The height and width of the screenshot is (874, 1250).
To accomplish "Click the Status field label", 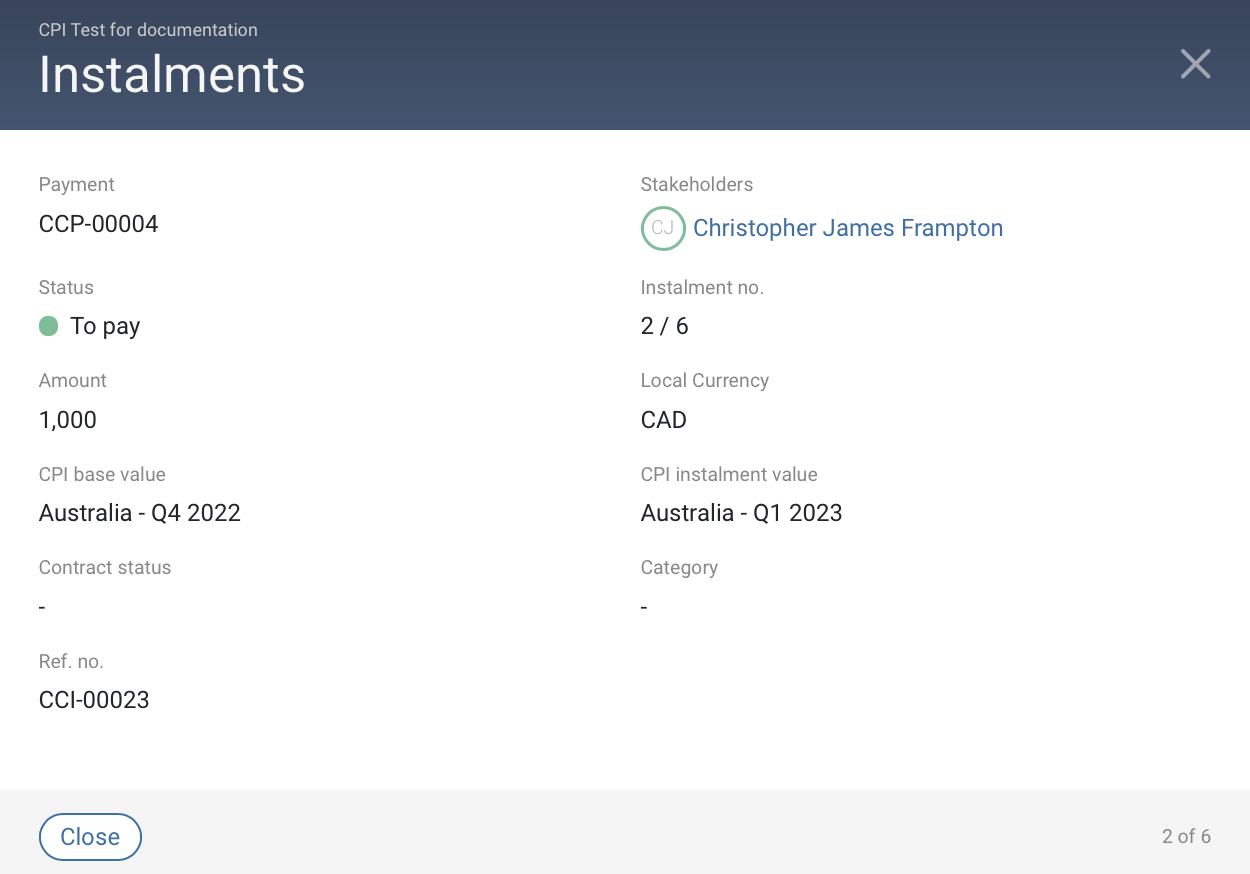I will pos(65,287).
